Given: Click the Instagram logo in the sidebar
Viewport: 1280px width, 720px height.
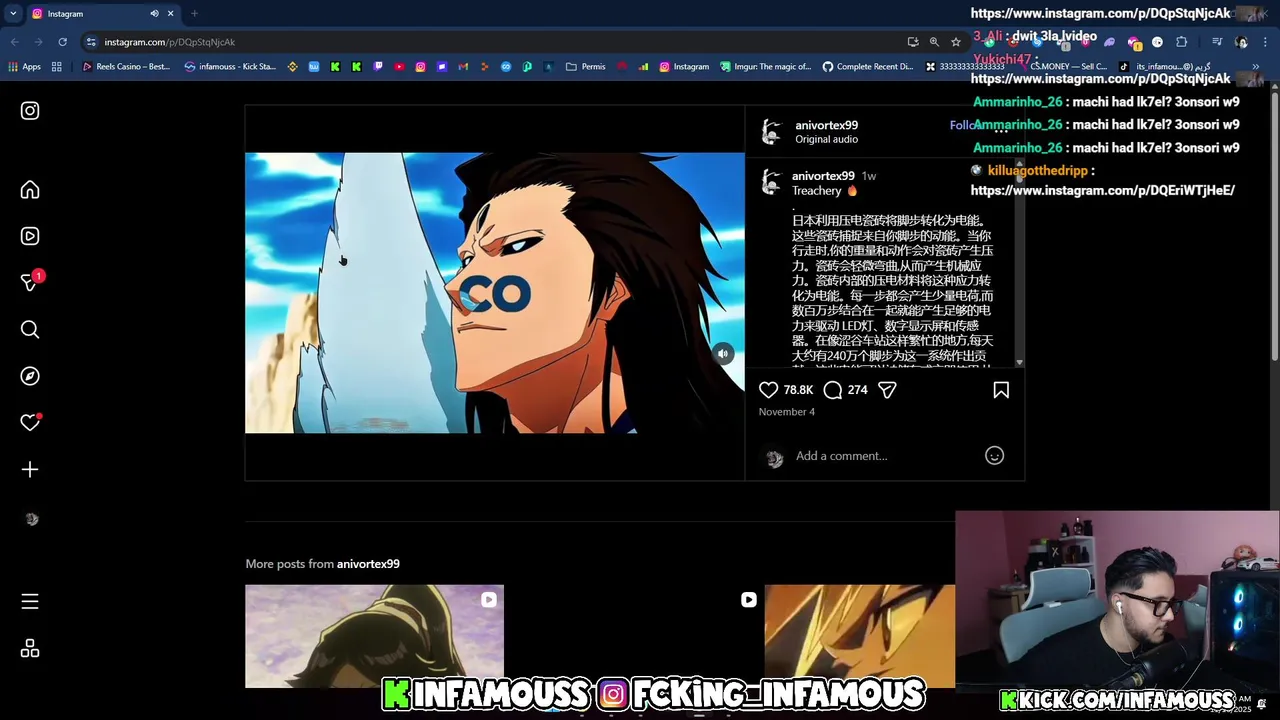Looking at the screenshot, I should click(30, 111).
